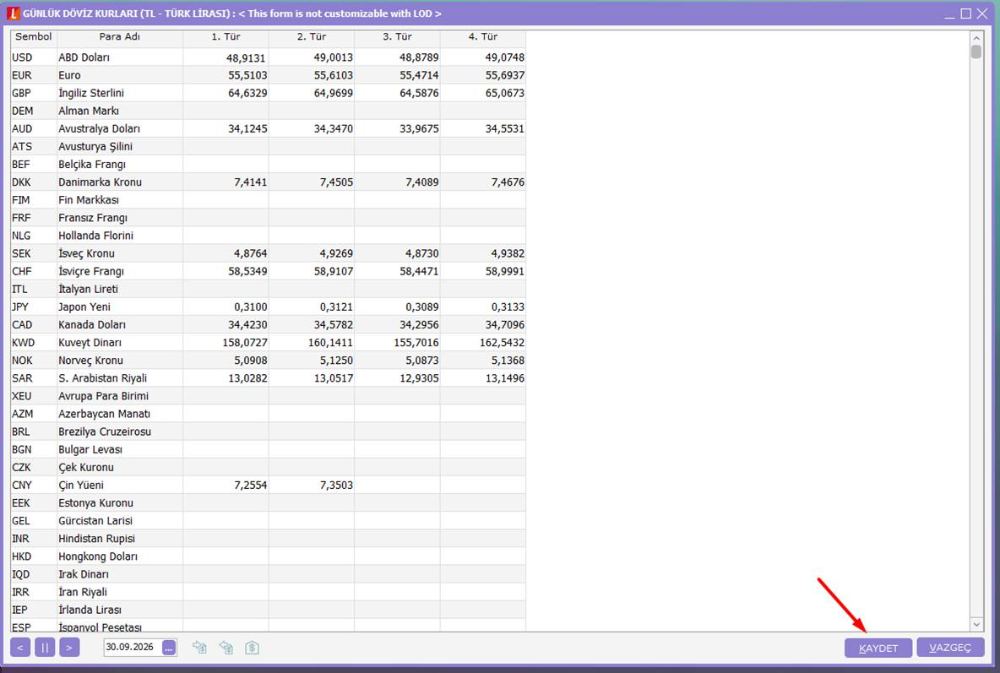Maximize the Günlük Döviz Kurları window
The image size is (1000, 673).
click(x=966, y=13)
